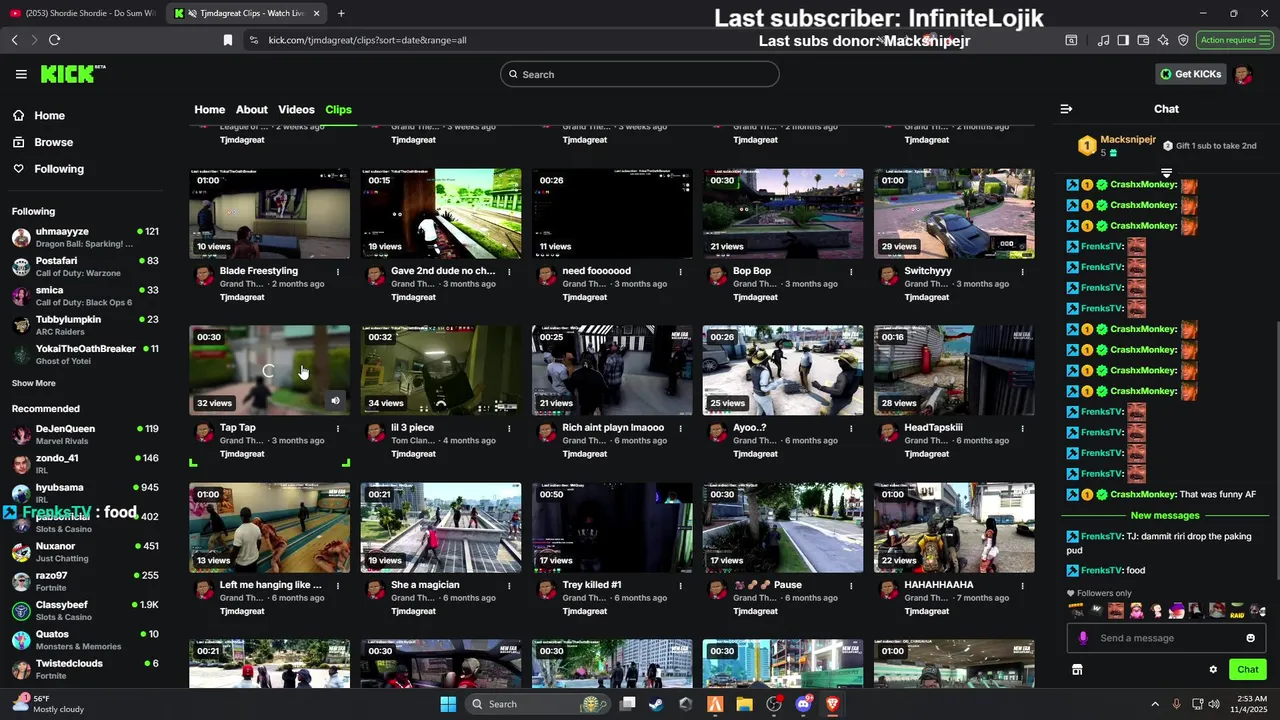Open Windows taskbar Search box

538,704
